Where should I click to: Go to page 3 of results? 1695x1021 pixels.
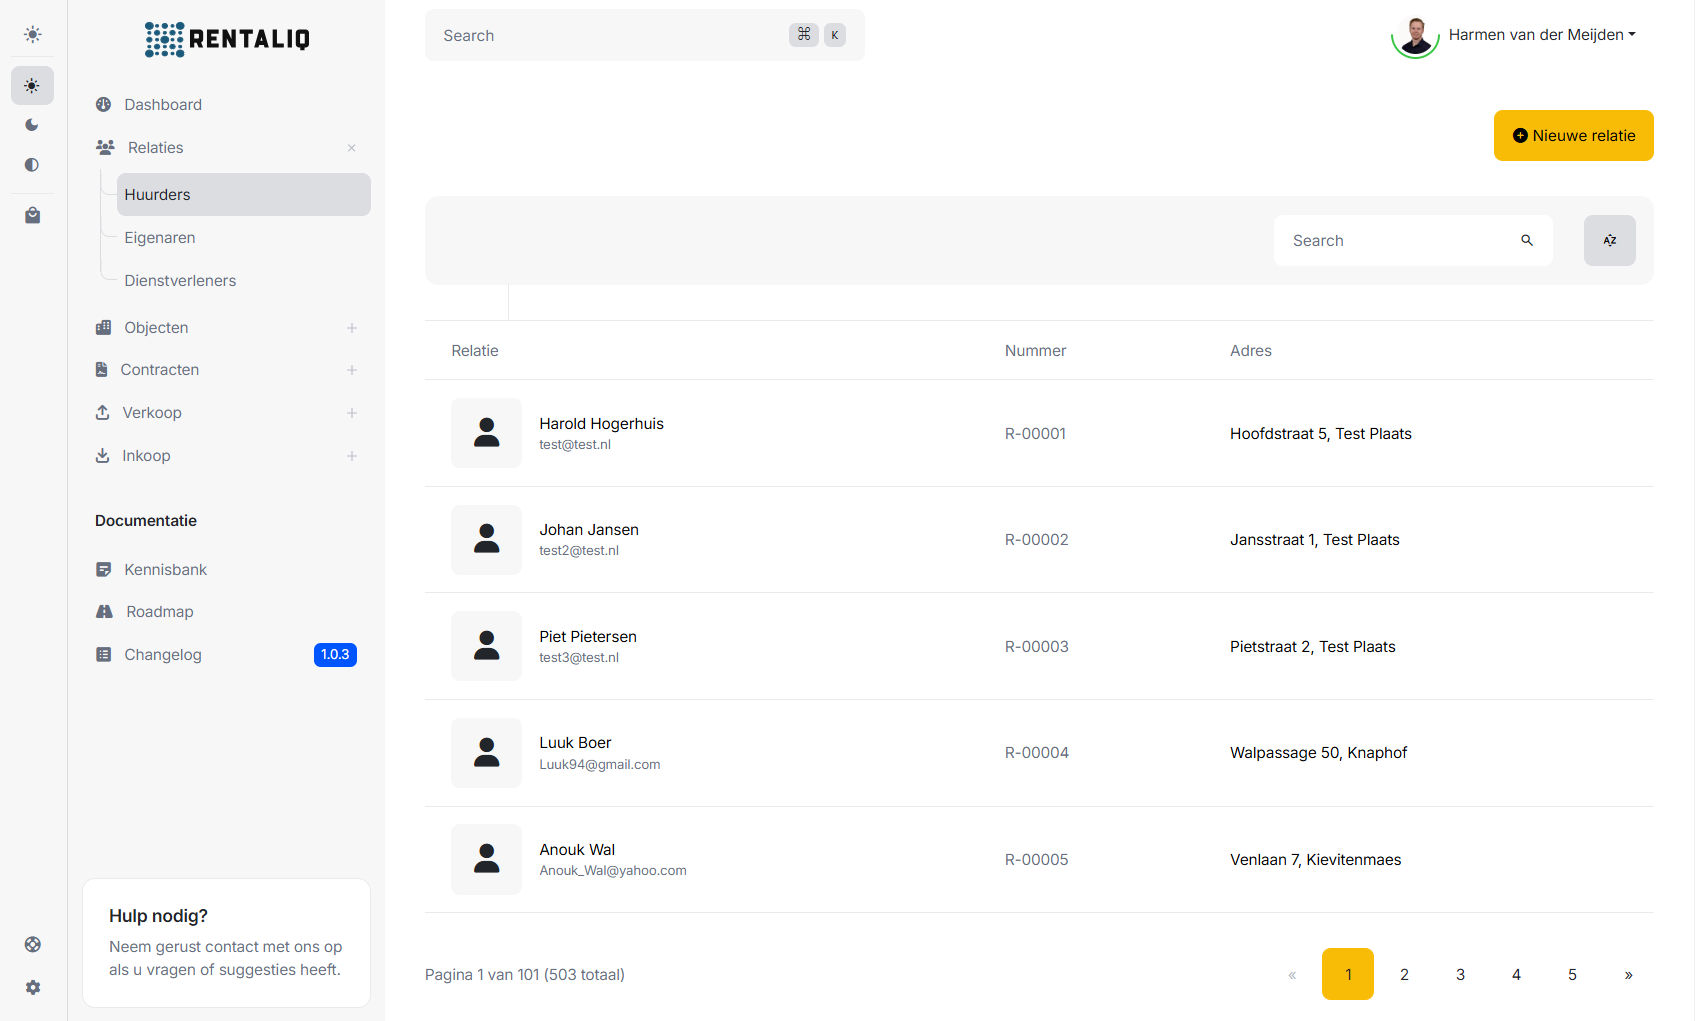(x=1460, y=974)
